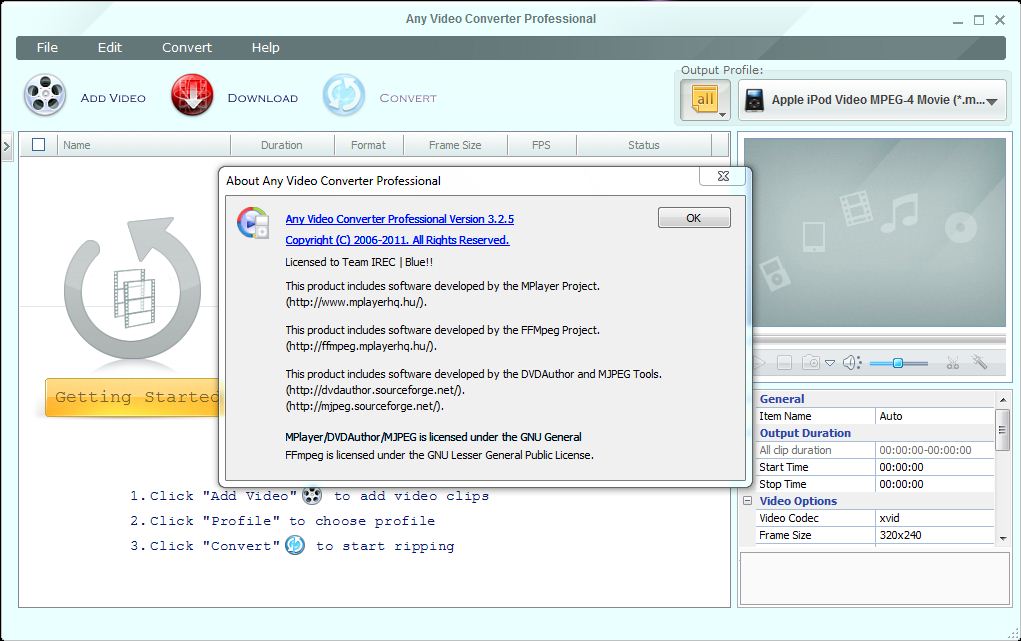Click the mplayerhq.hu URL text
The width and height of the screenshot is (1021, 641).
pyautogui.click(x=356, y=302)
